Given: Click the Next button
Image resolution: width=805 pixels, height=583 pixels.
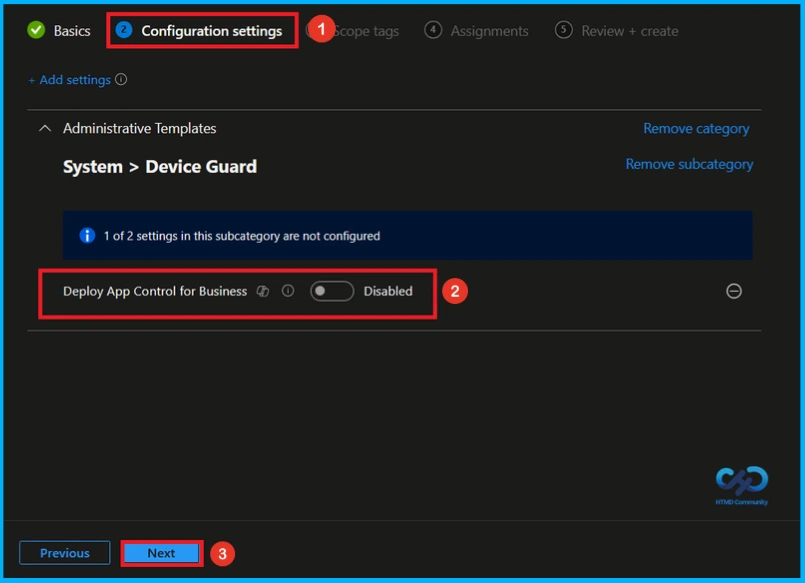Looking at the screenshot, I should pyautogui.click(x=161, y=553).
